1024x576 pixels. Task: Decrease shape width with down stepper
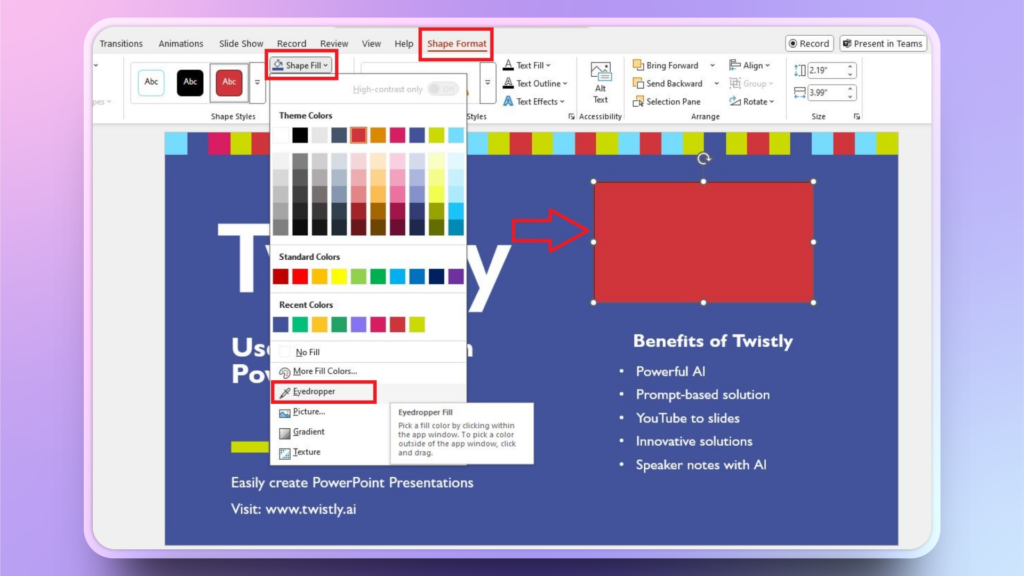tap(850, 97)
